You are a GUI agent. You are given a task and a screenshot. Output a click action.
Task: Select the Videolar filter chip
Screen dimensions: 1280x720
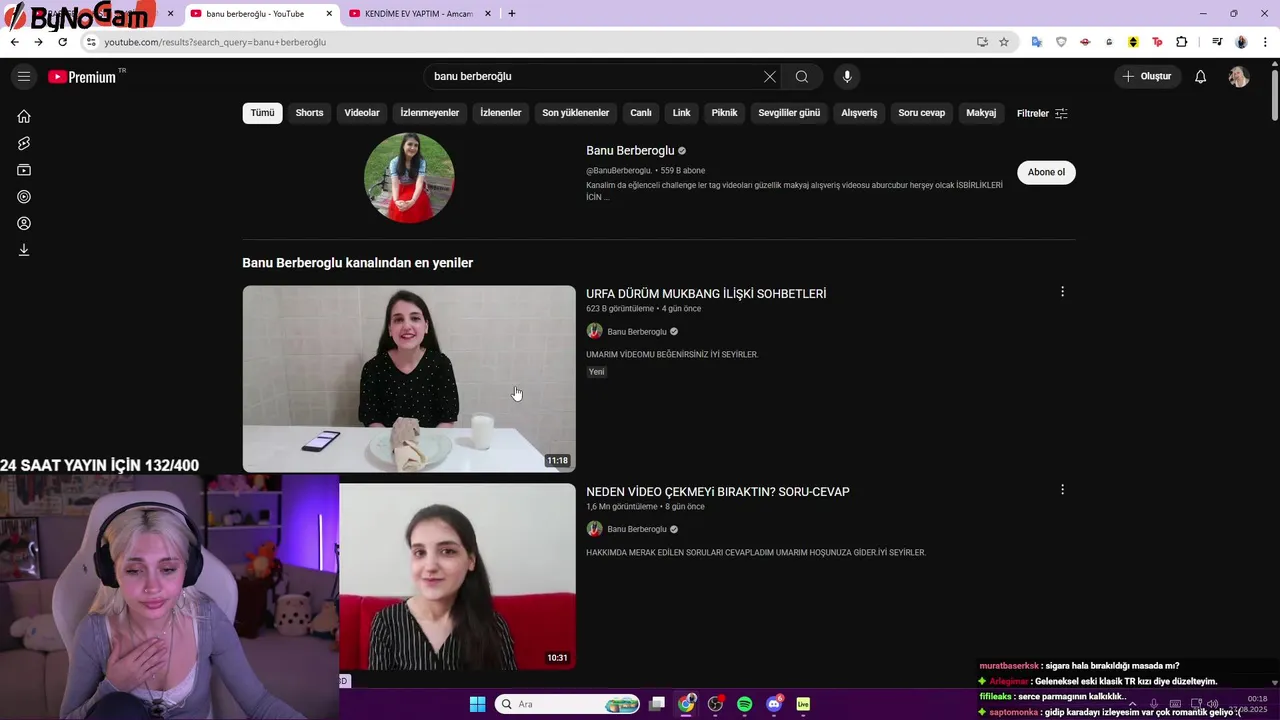click(x=362, y=113)
